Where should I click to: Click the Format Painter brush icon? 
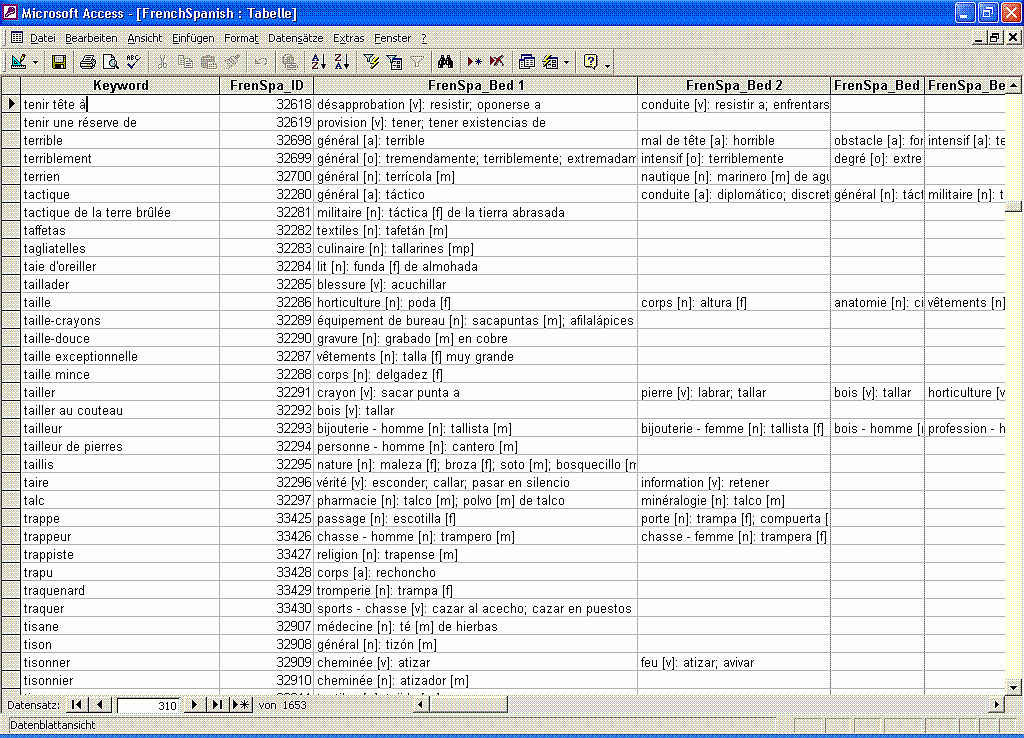(x=232, y=62)
